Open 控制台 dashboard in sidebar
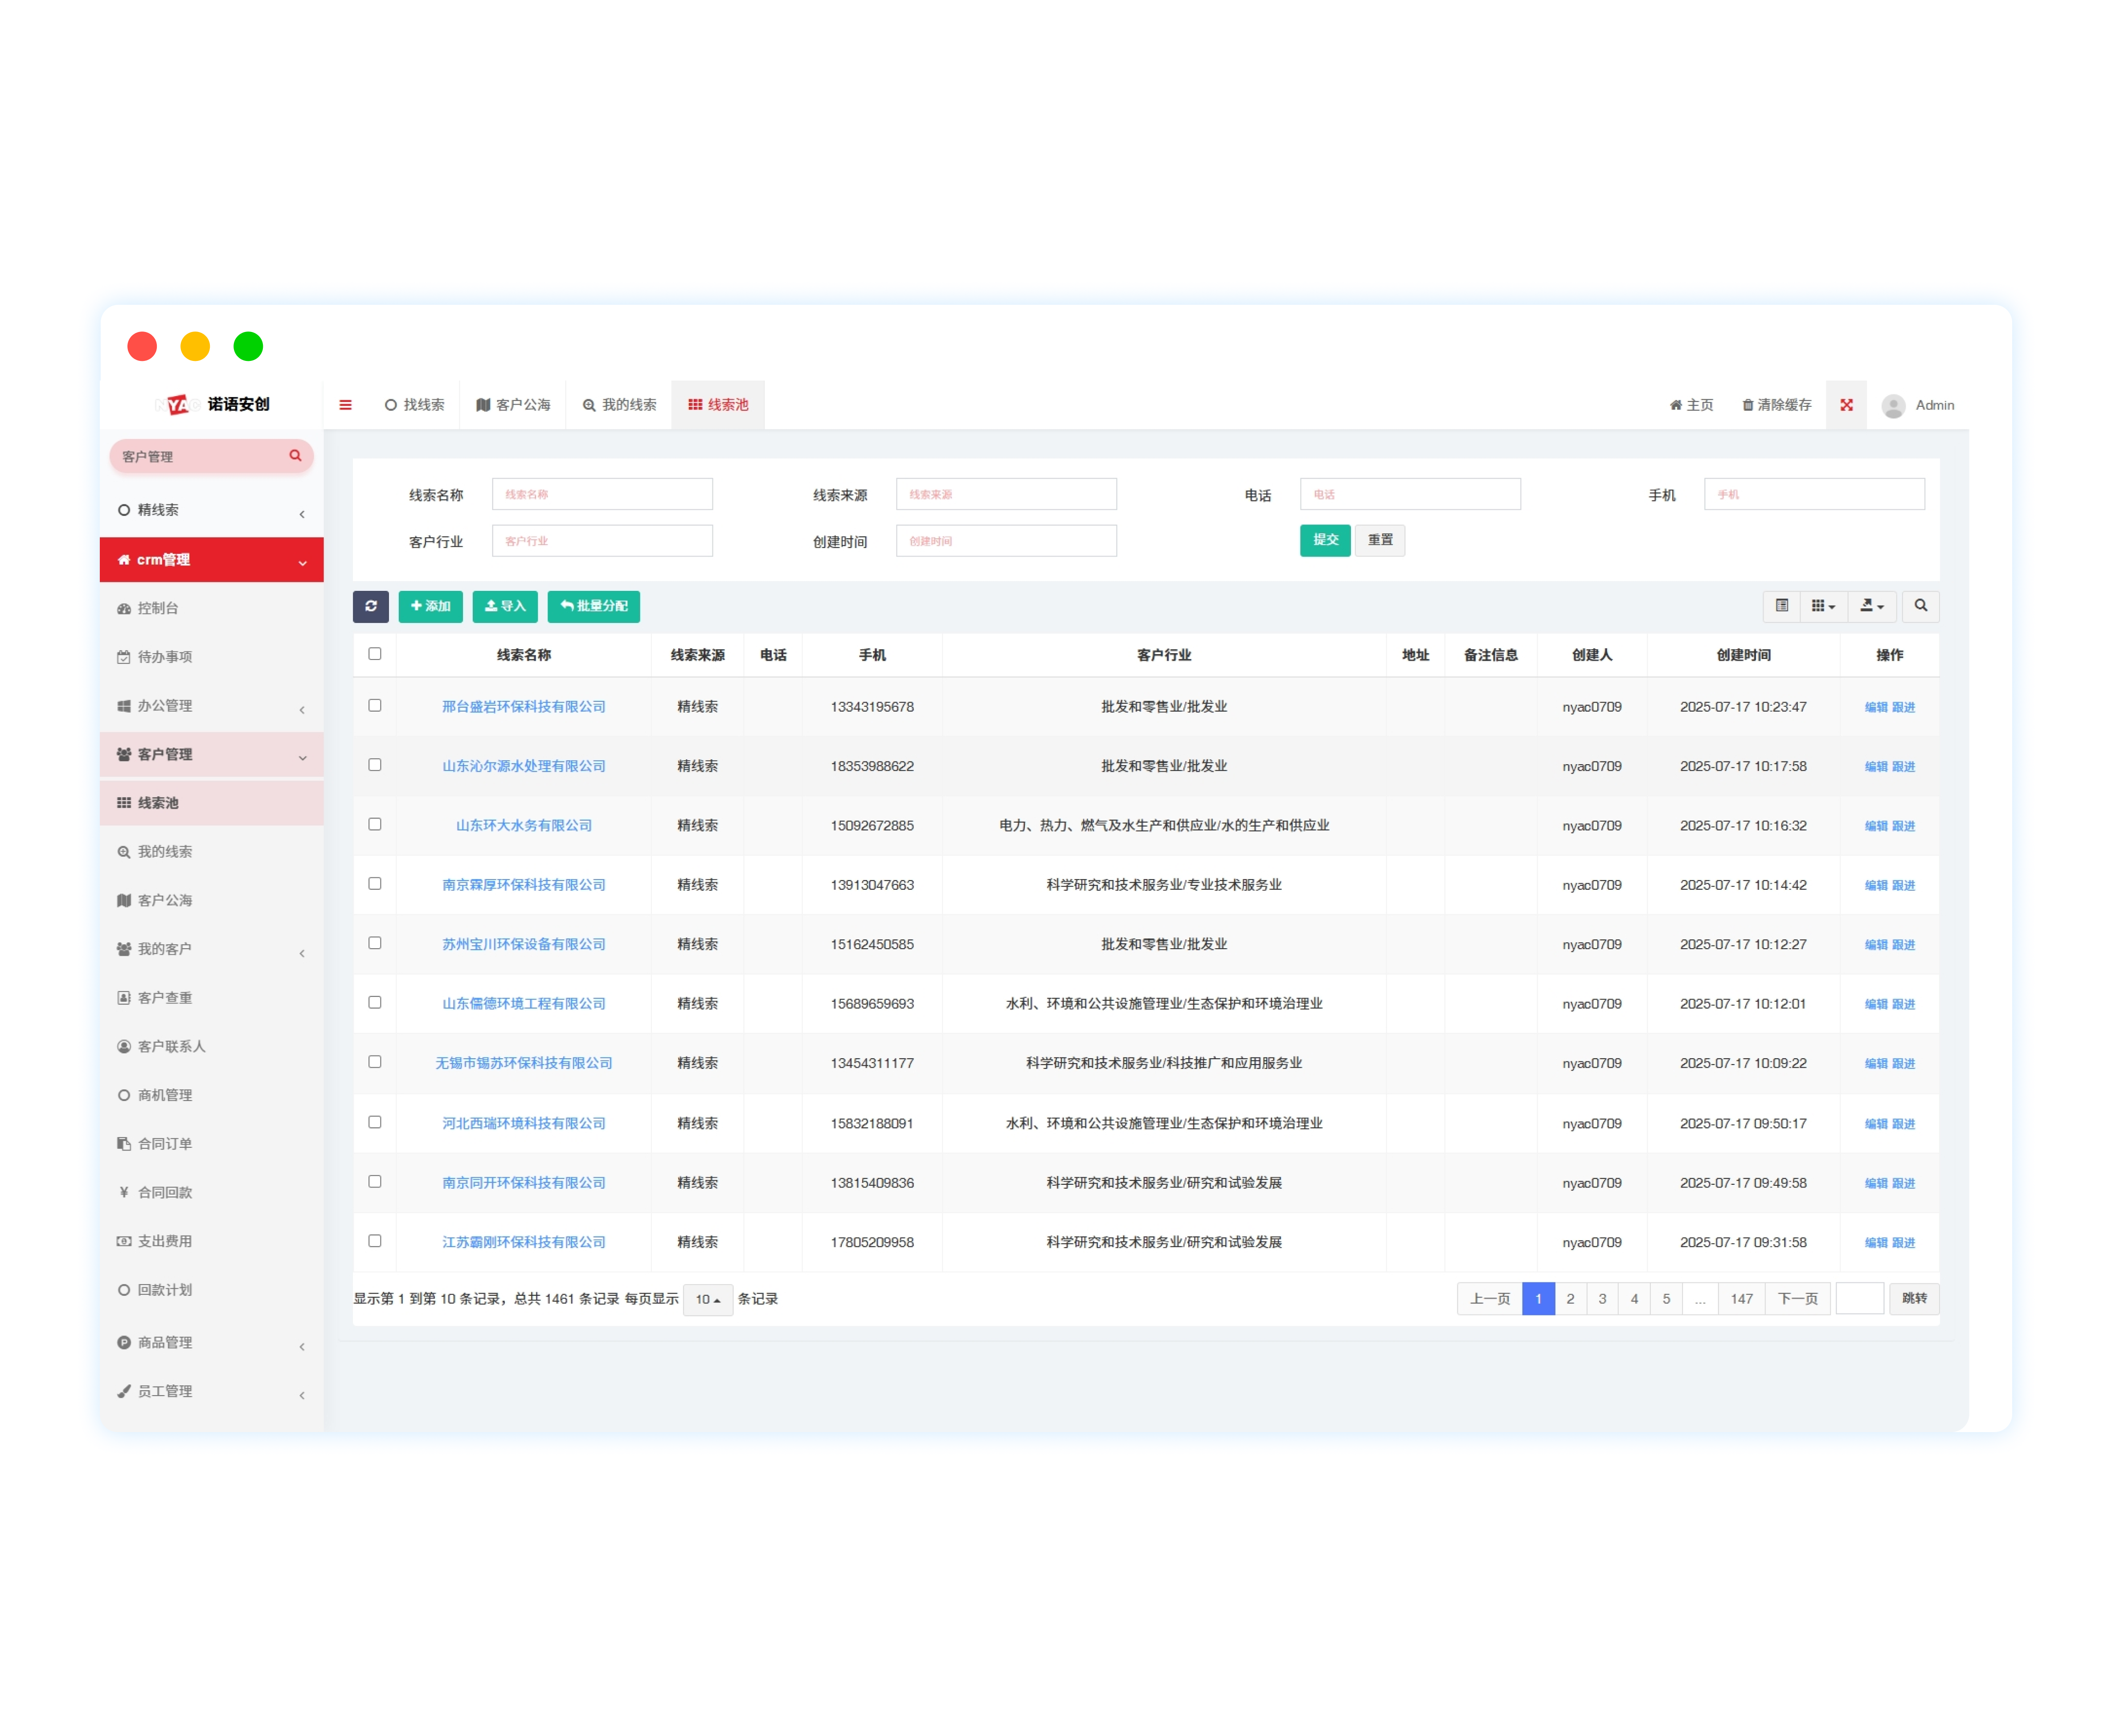Viewport: 2112px width, 1736px height. click(x=158, y=608)
